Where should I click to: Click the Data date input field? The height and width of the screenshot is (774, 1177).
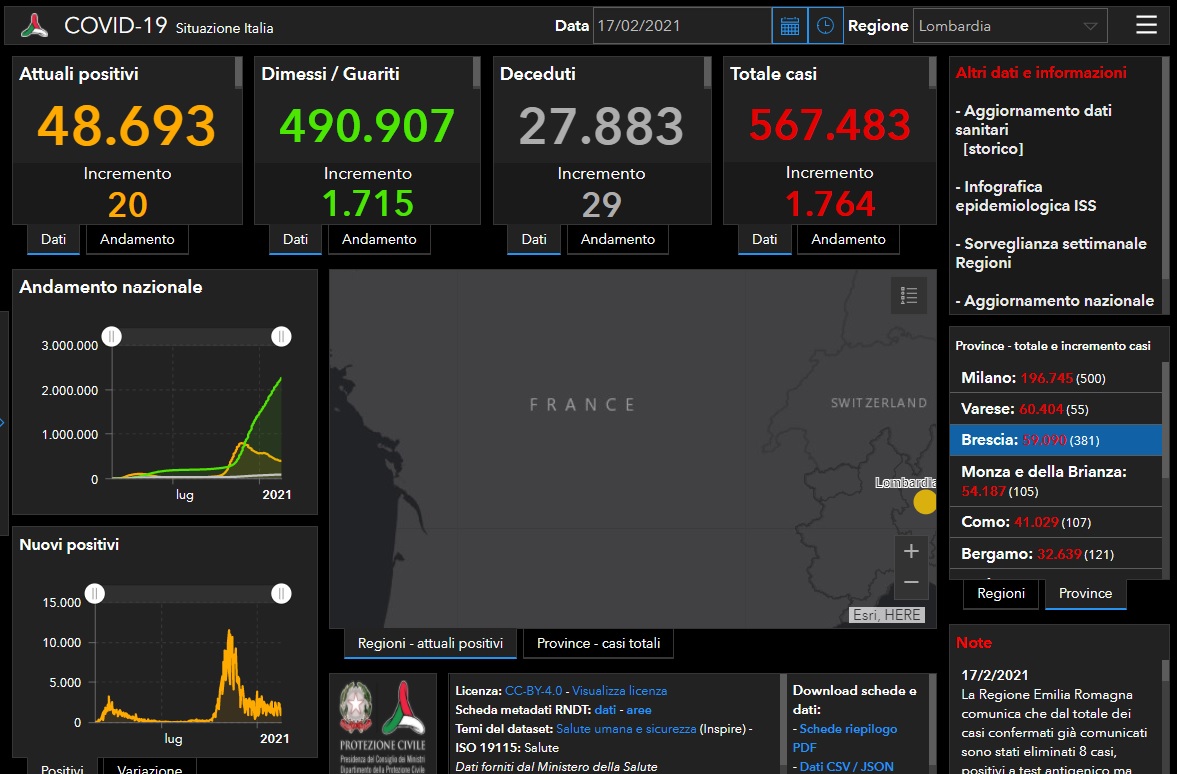681,26
